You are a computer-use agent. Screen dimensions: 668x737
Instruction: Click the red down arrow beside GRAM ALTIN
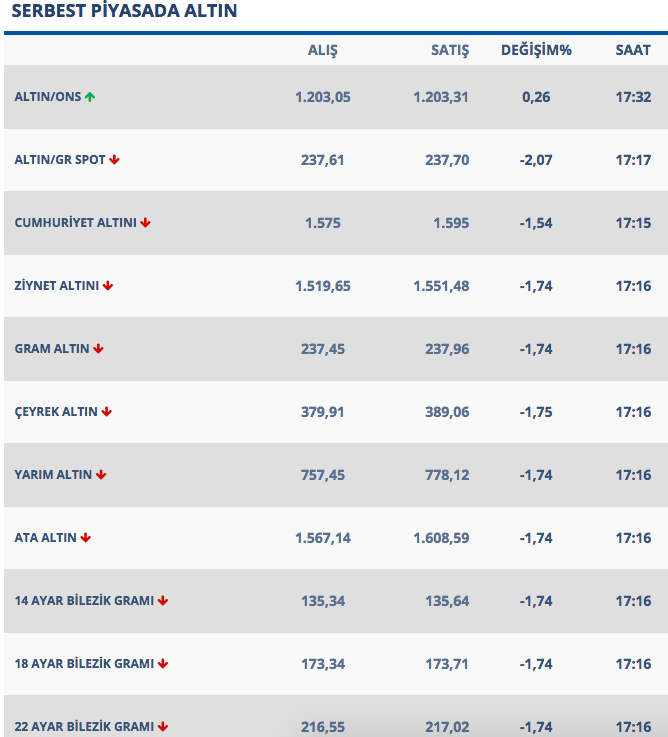coord(98,349)
